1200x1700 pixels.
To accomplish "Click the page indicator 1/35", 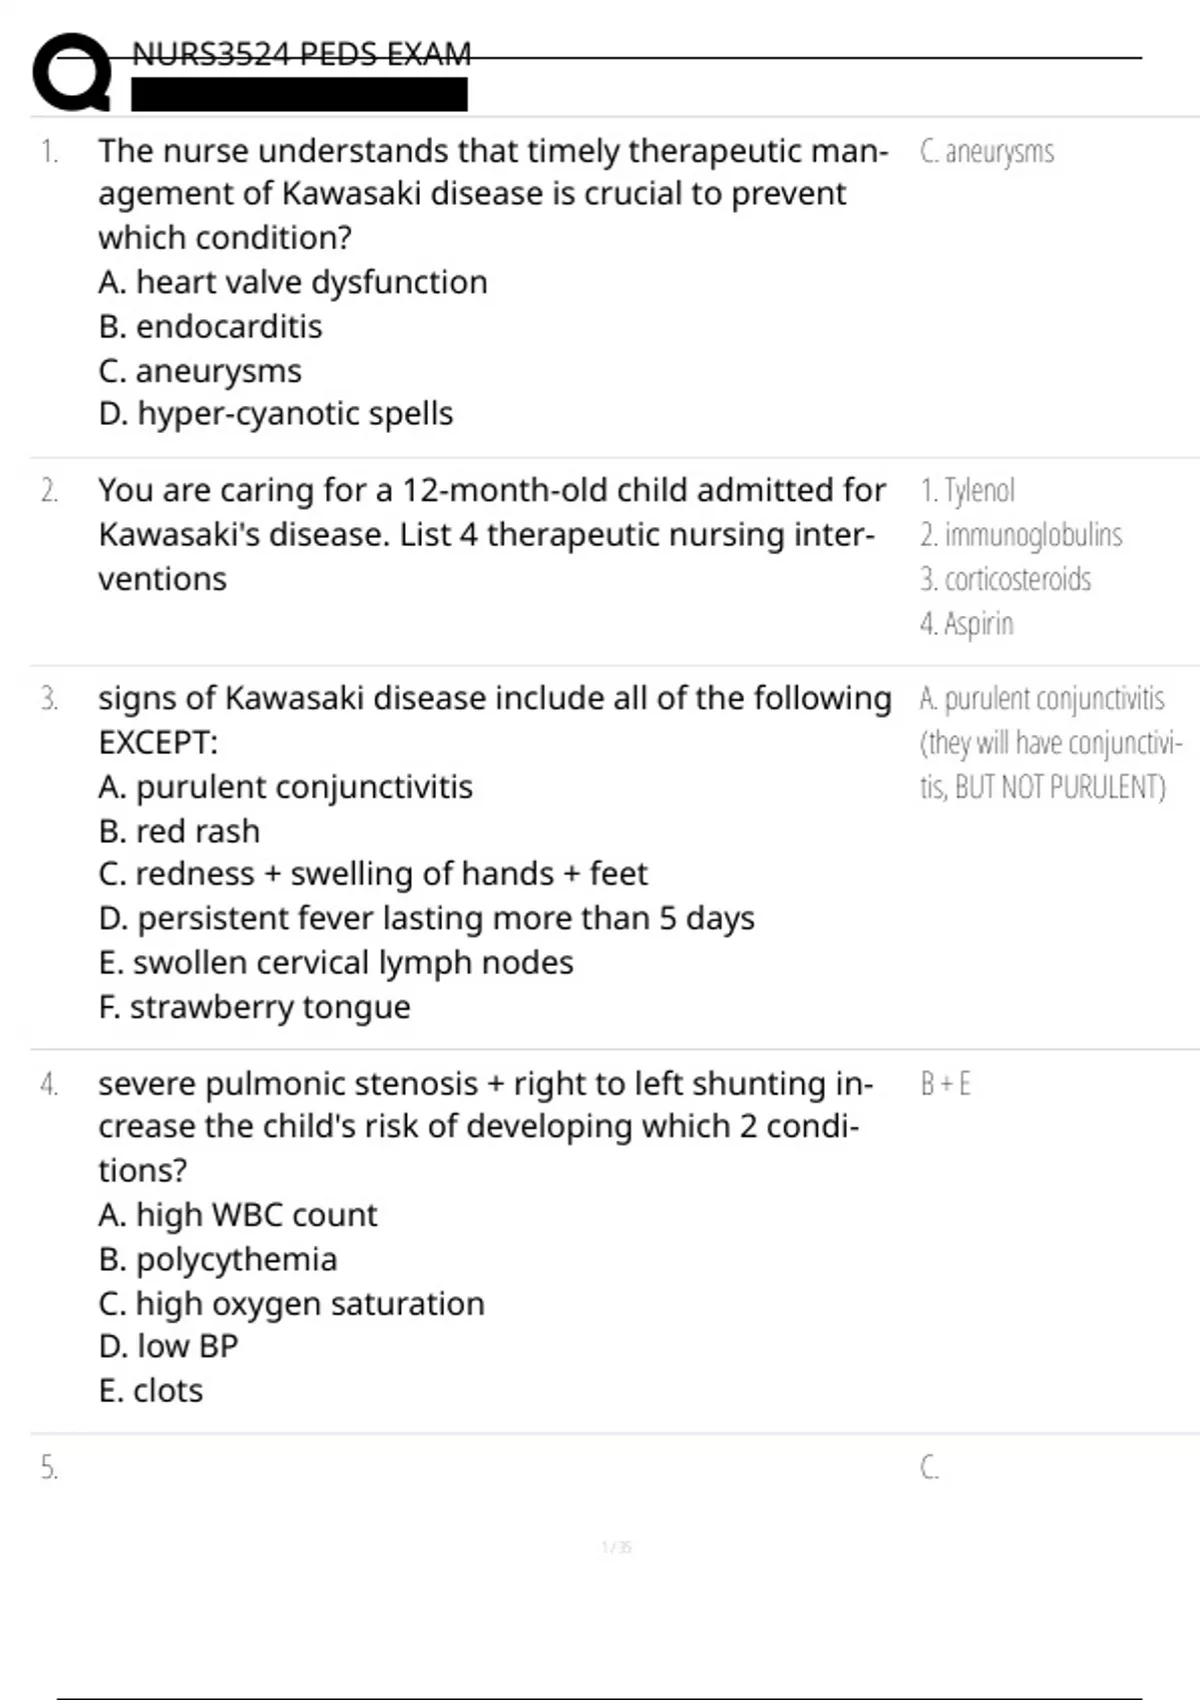I will pyautogui.click(x=616, y=1548).
